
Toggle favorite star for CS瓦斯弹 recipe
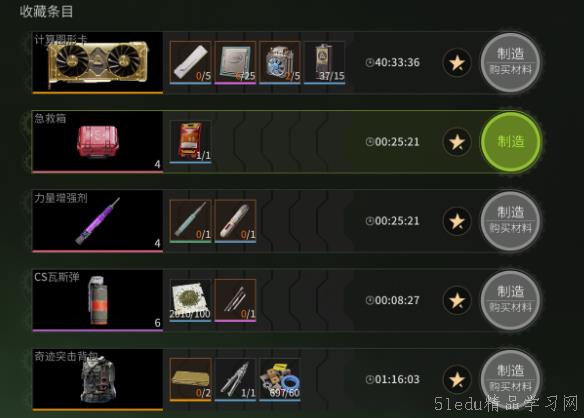click(457, 300)
